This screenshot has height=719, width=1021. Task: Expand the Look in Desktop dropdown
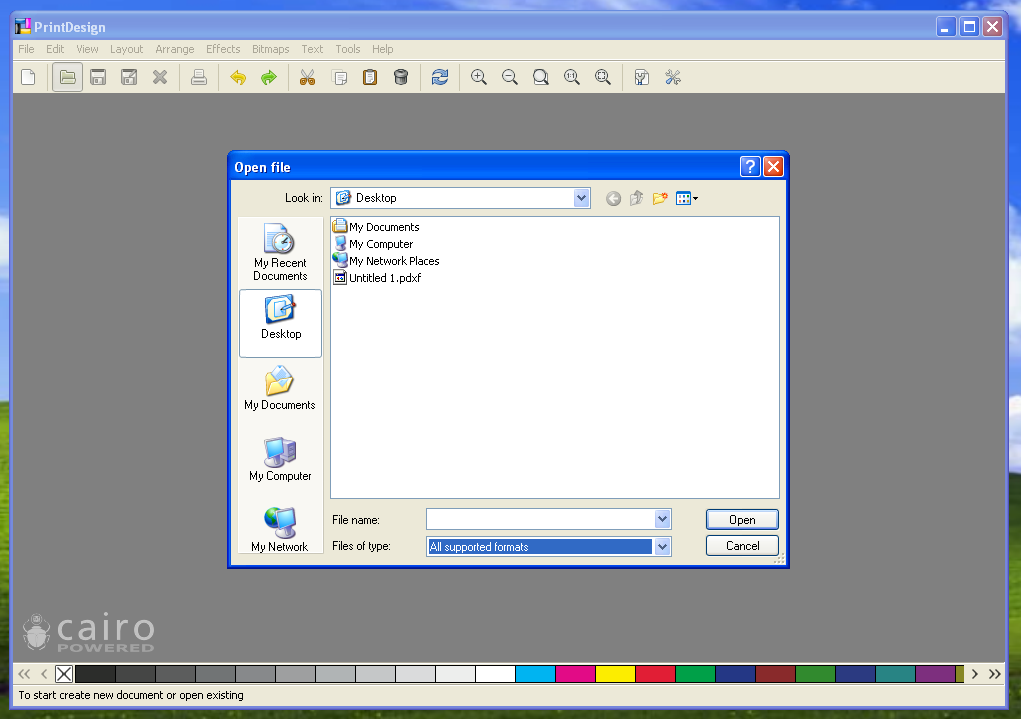[x=581, y=198]
